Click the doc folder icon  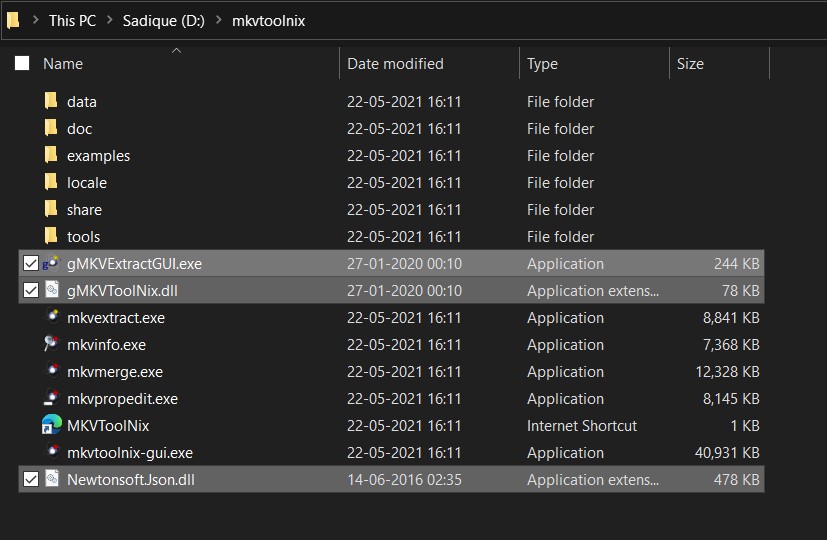(51, 128)
